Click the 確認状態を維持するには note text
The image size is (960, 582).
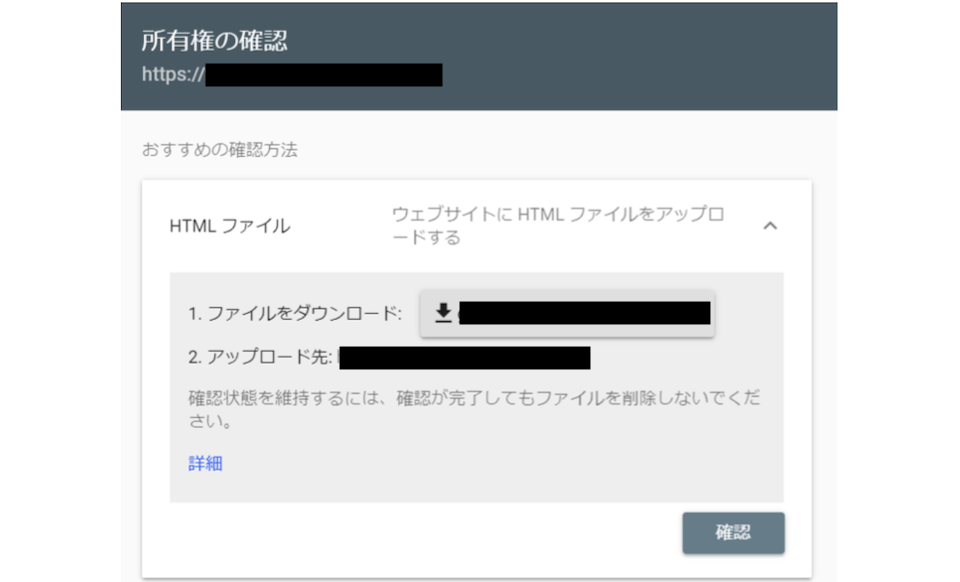click(474, 409)
